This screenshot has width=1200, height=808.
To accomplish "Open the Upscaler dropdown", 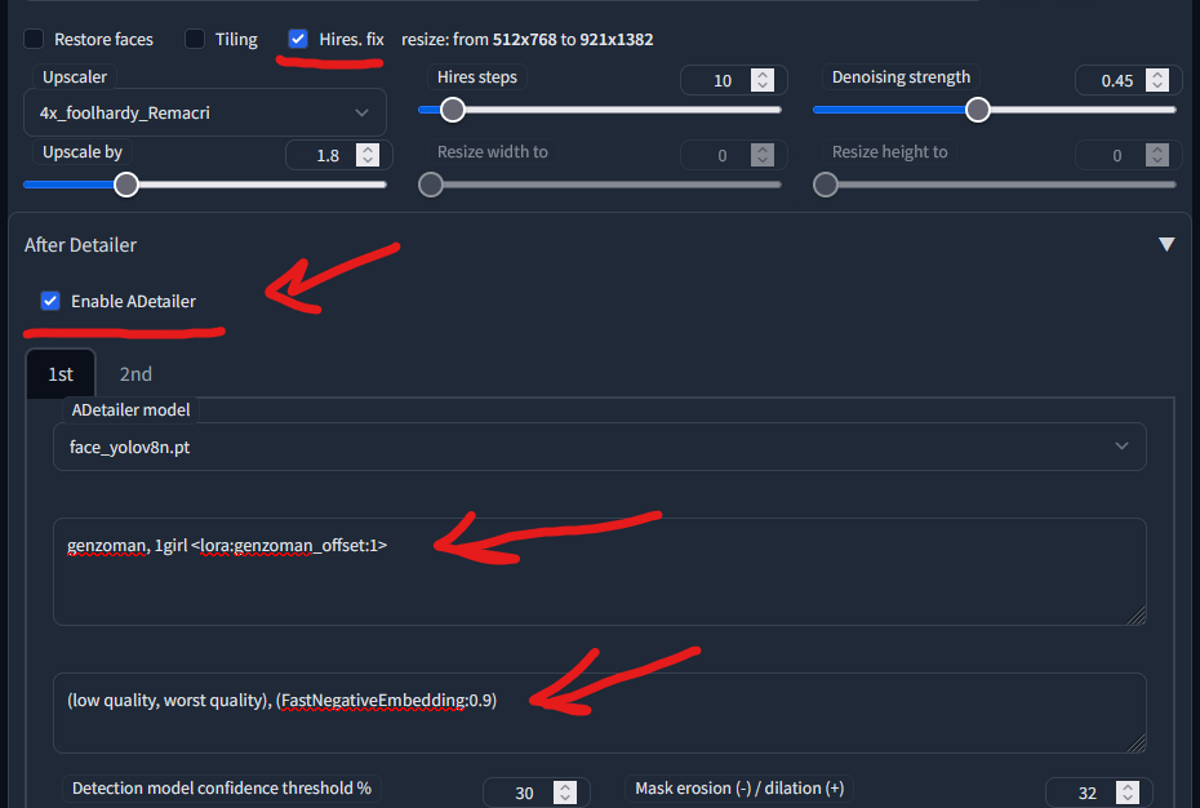I will pyautogui.click(x=205, y=113).
